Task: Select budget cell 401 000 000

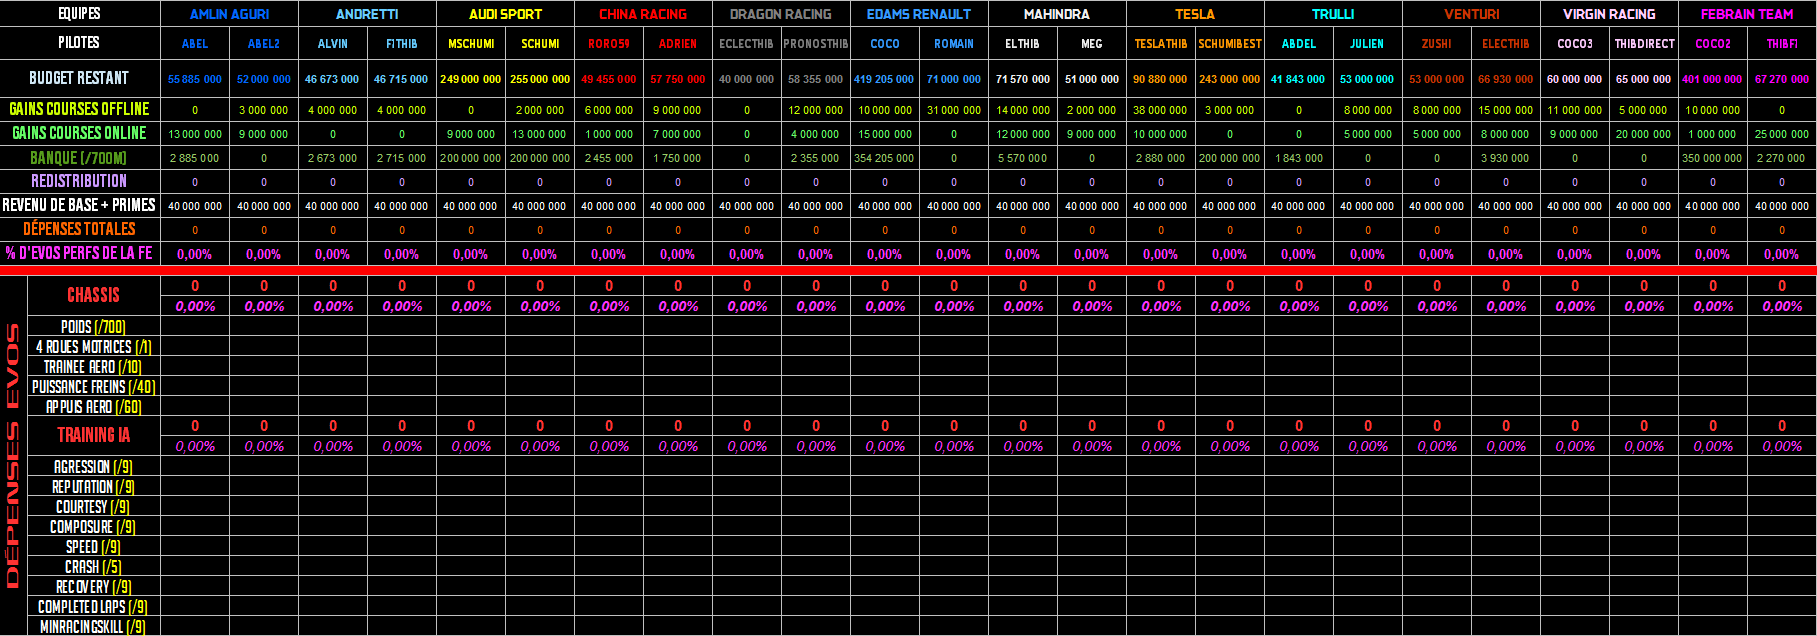Action: tap(1713, 79)
